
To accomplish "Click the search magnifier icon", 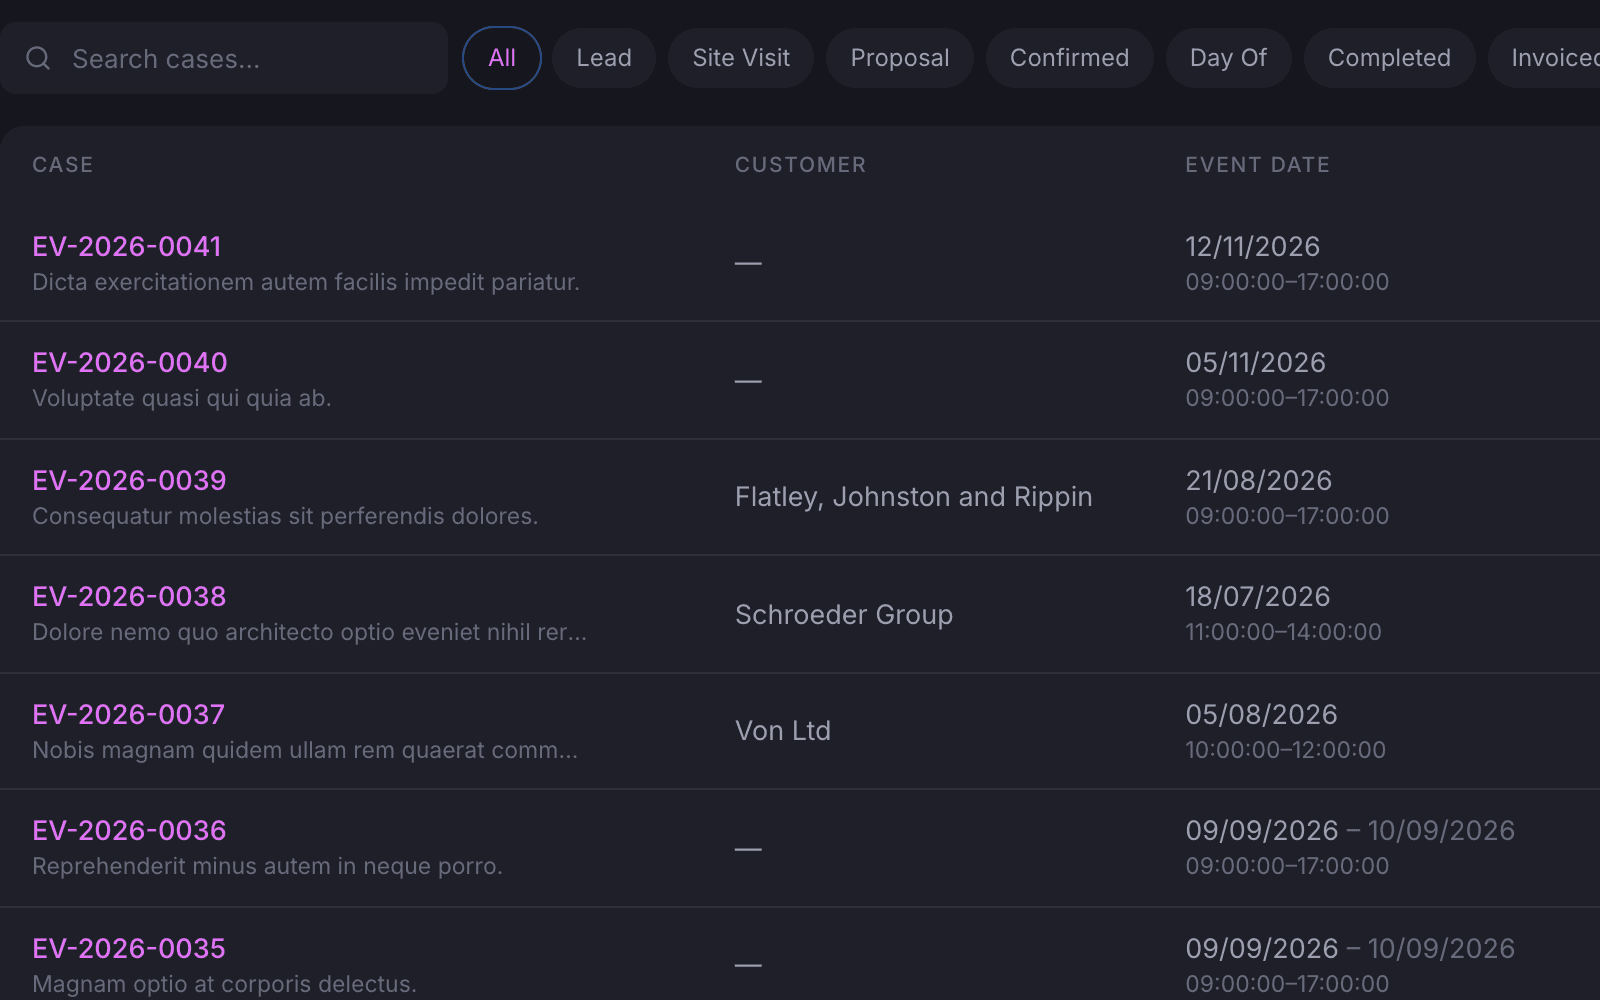I will click(38, 58).
